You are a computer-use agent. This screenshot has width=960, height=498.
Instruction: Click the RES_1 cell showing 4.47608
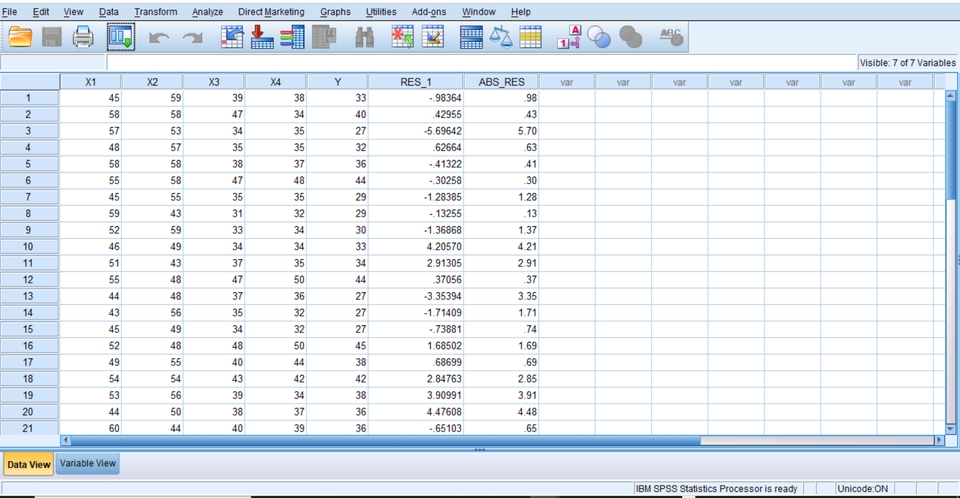click(x=416, y=412)
